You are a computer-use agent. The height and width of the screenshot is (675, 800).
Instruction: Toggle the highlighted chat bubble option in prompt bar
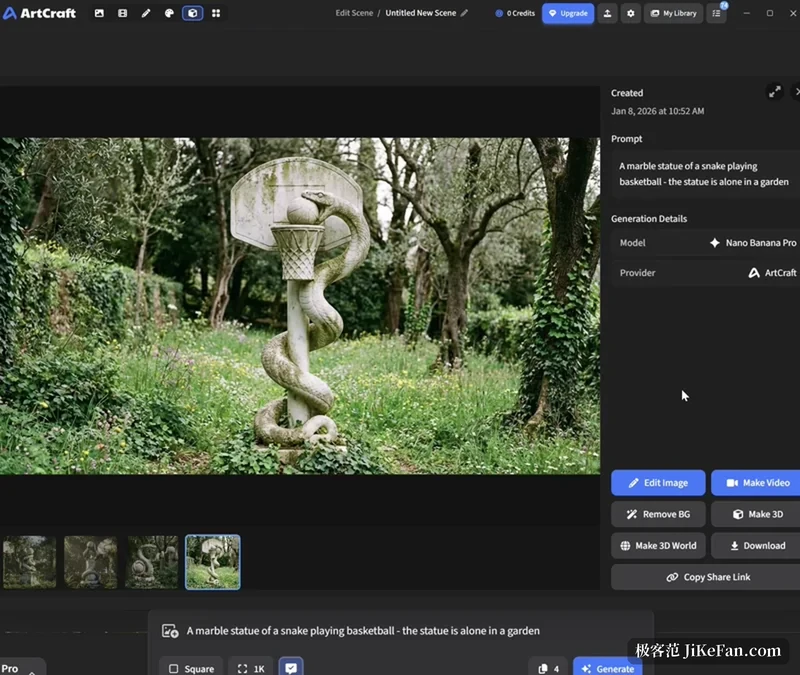click(291, 667)
